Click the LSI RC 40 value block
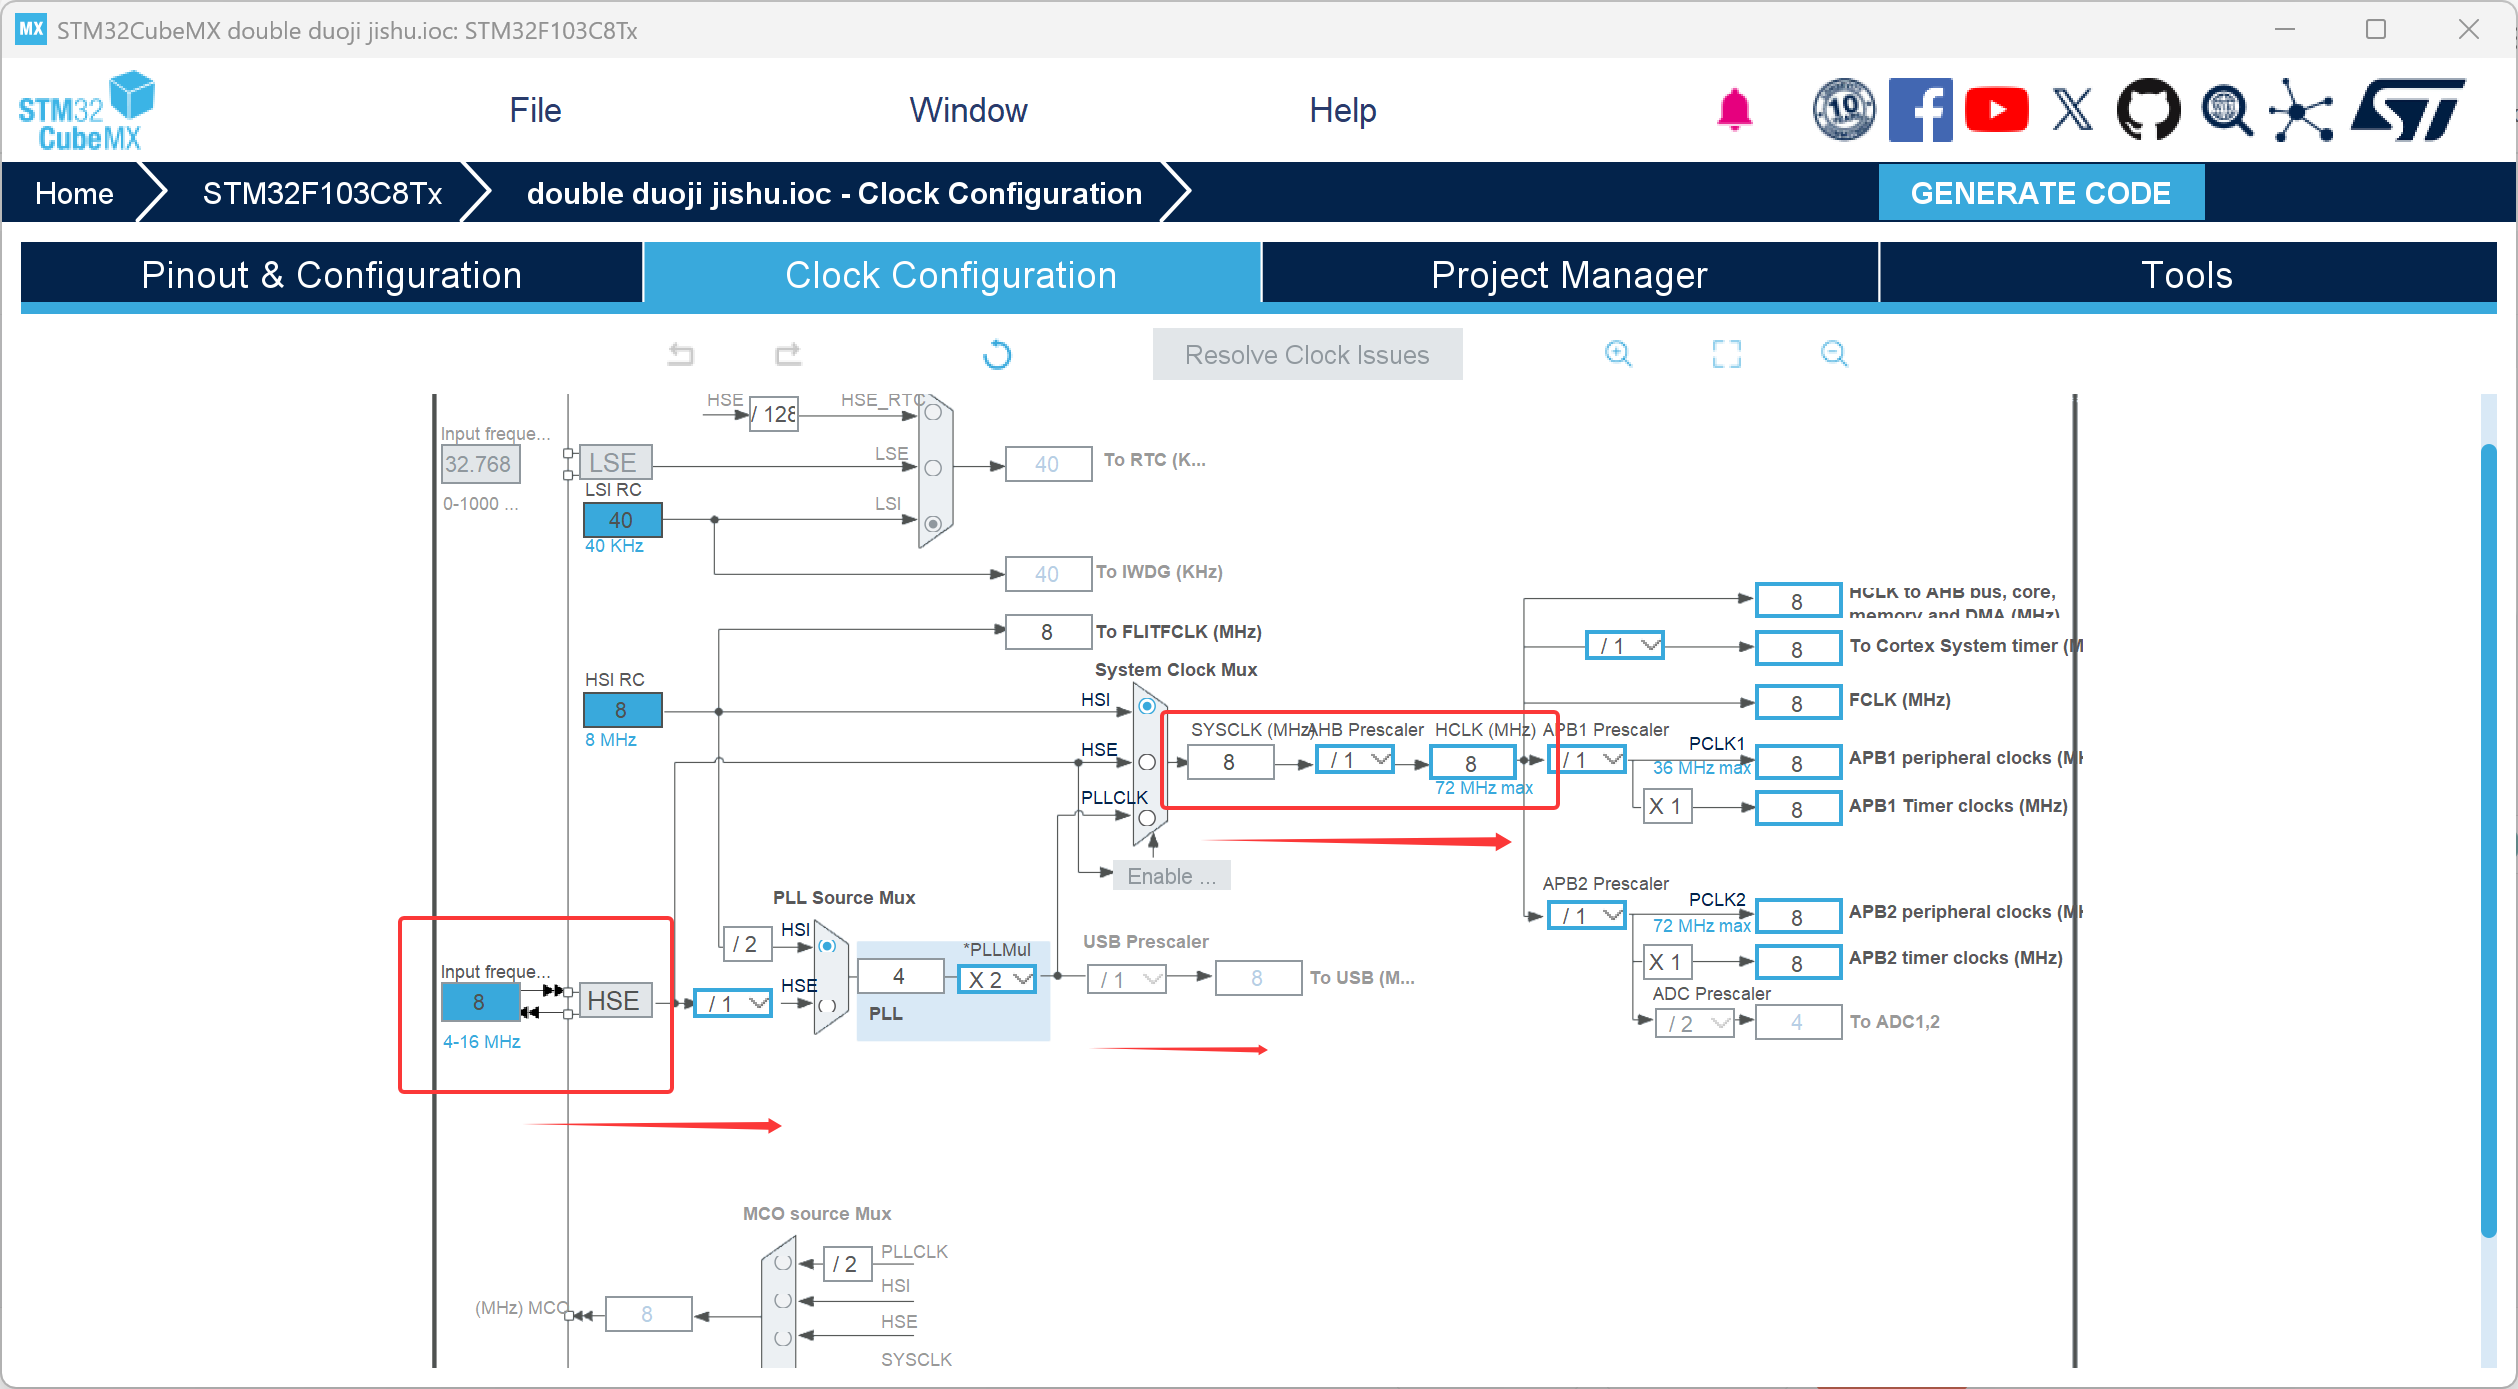The width and height of the screenshot is (2518, 1389). pyautogui.click(x=622, y=520)
